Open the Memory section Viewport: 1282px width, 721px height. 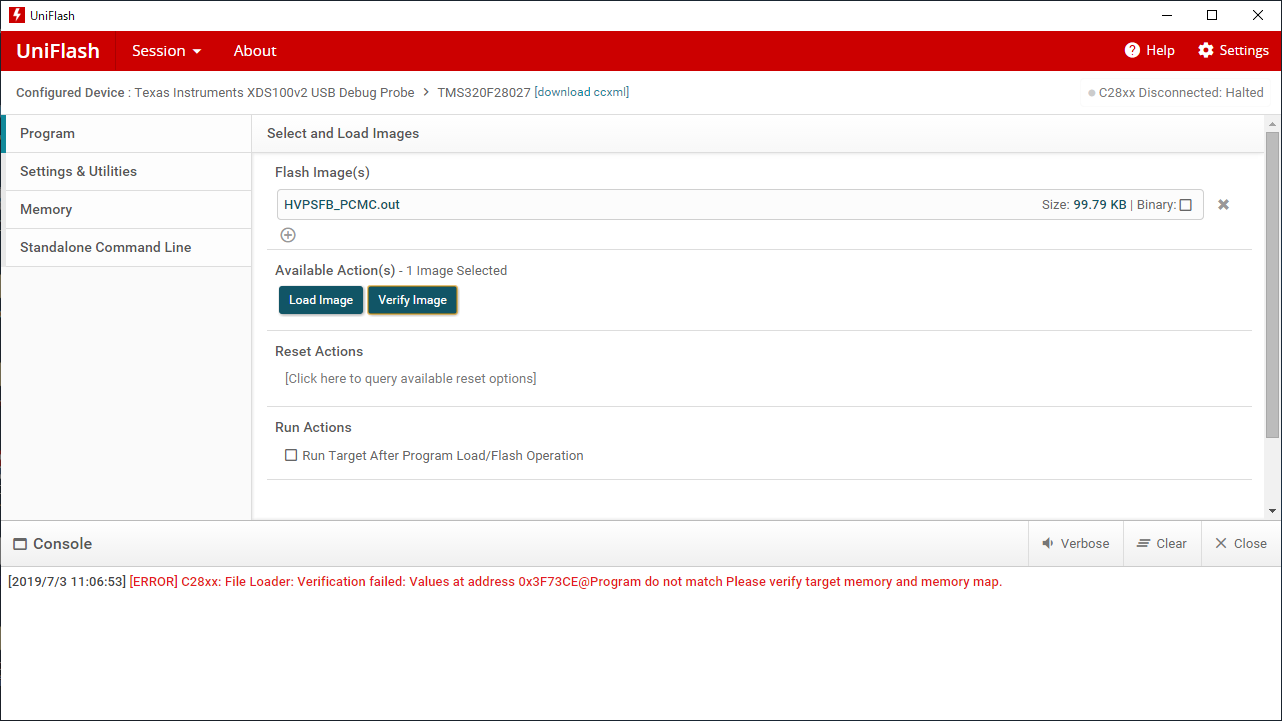point(126,210)
